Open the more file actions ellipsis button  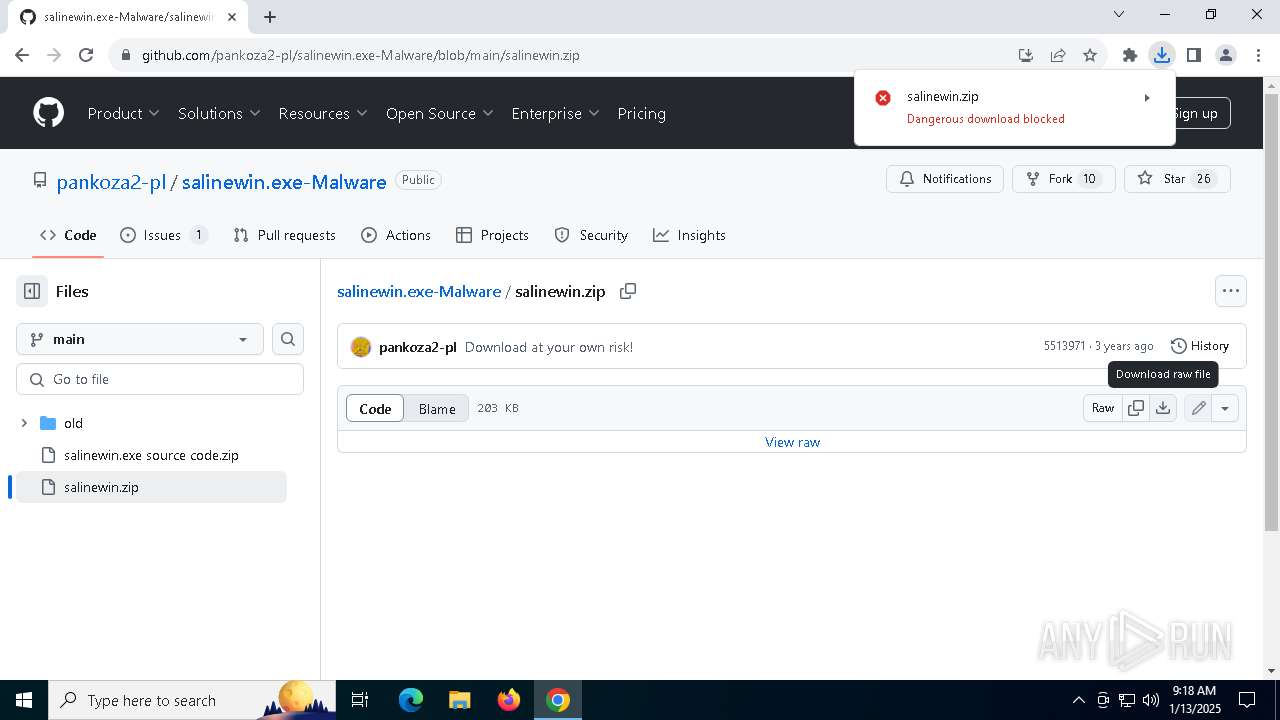[1231, 291]
